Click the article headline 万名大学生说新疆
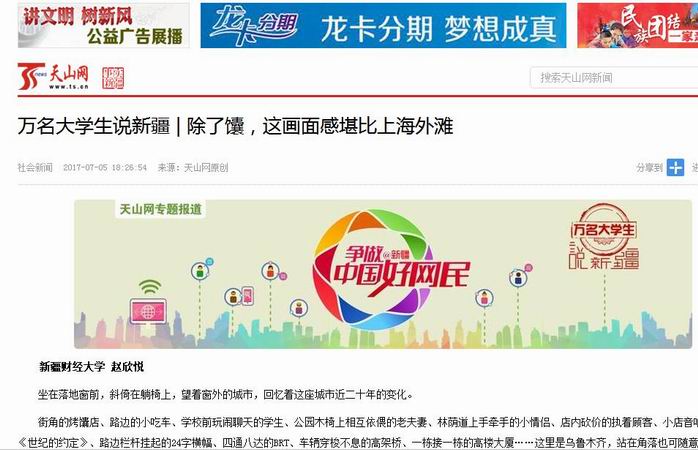698x450 pixels. point(94,126)
